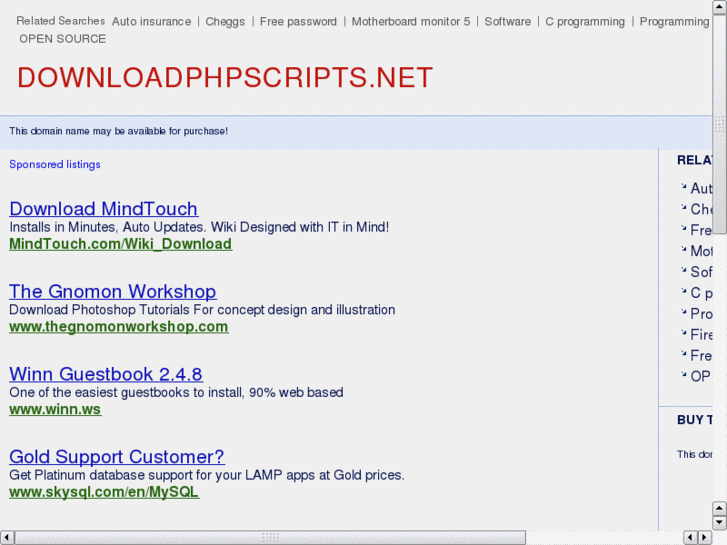Select Cheggs in the related searches bar
This screenshot has width=727, height=545.
point(225,22)
